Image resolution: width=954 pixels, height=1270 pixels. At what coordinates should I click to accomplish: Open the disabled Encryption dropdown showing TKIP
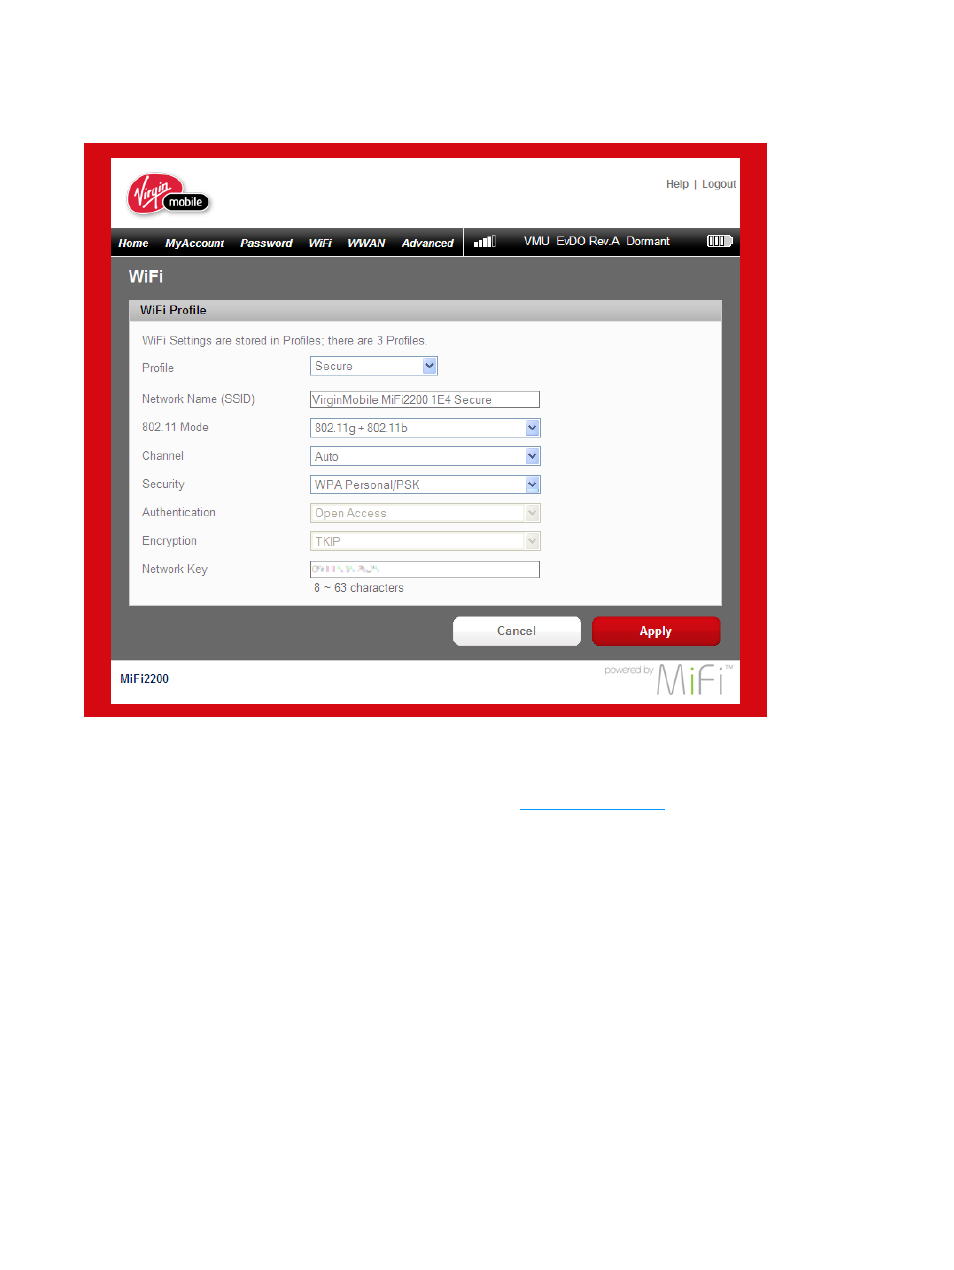(425, 541)
